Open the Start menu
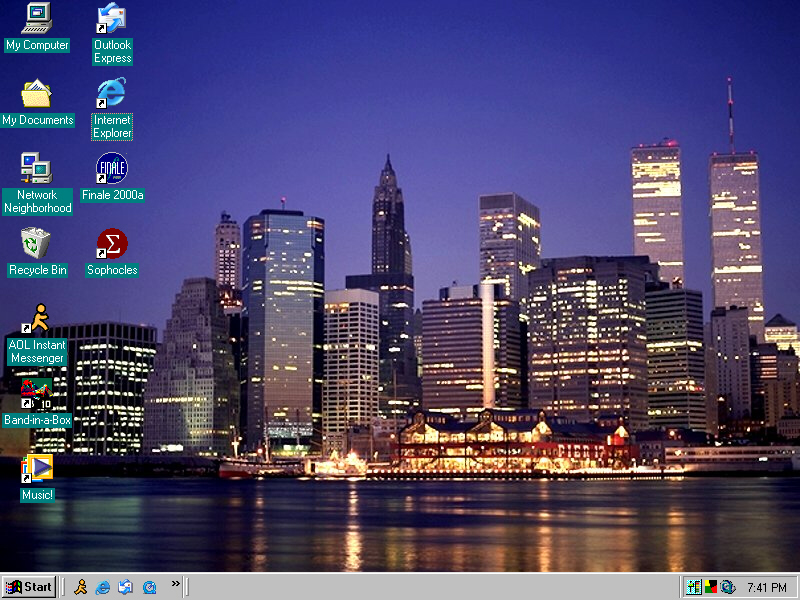 pos(29,586)
